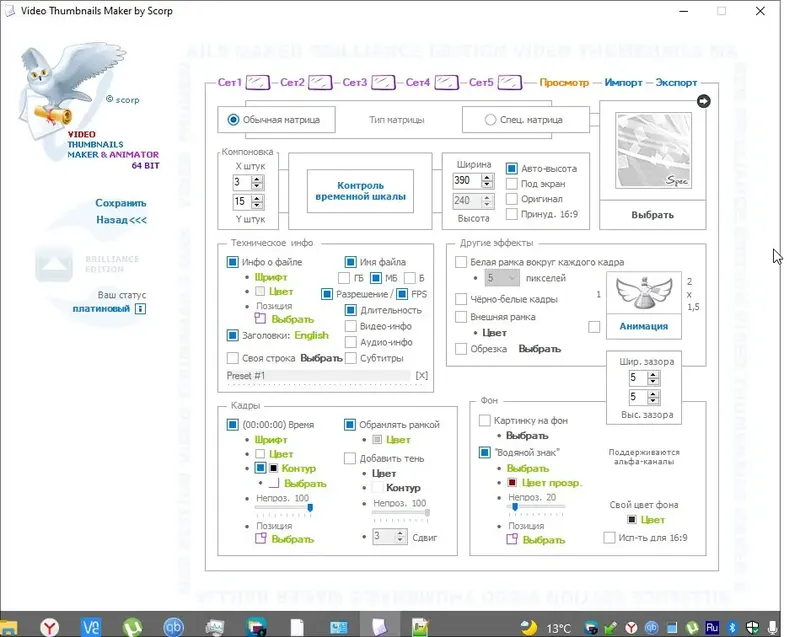Screen dimensions: 800x637
Task: Switch to the Сет3 tab label
Action: click(x=355, y=82)
